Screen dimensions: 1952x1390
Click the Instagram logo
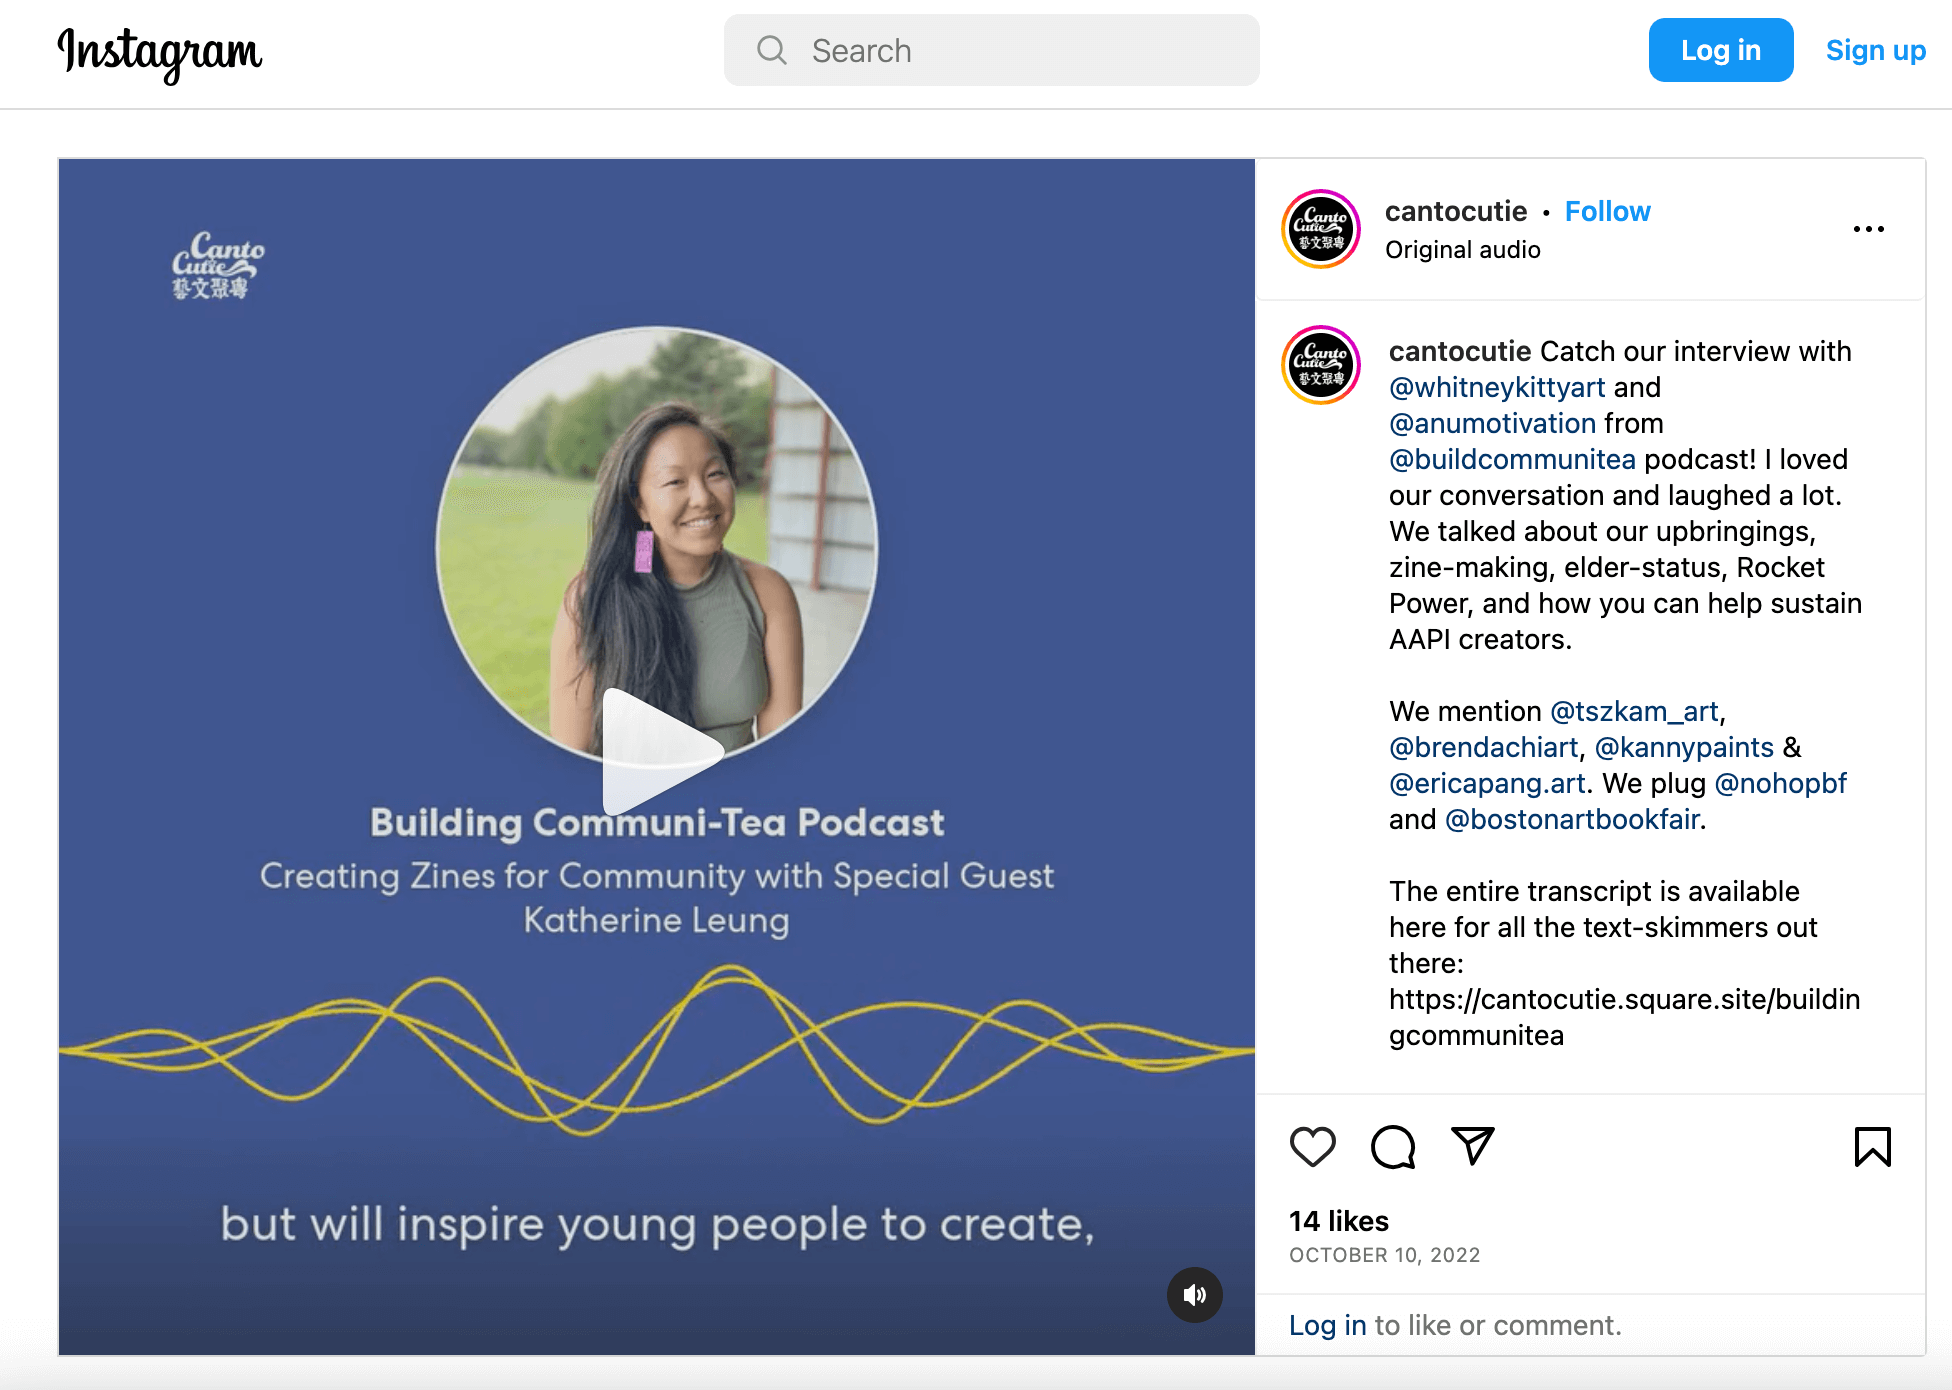(160, 52)
